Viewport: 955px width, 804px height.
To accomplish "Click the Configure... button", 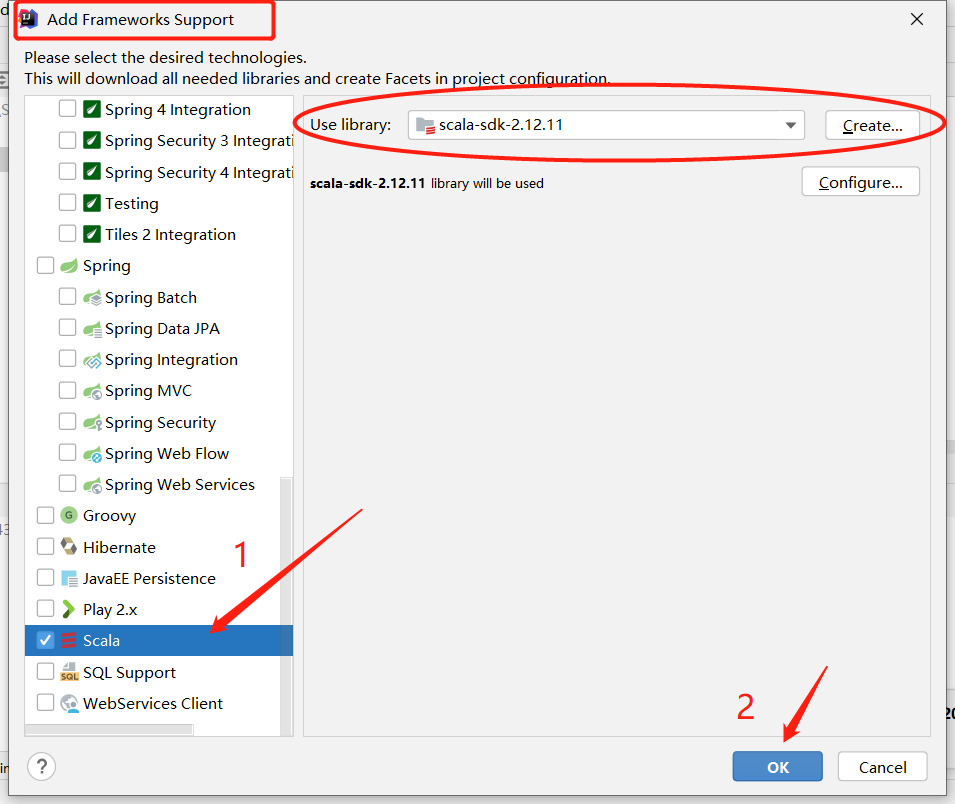I will point(860,182).
